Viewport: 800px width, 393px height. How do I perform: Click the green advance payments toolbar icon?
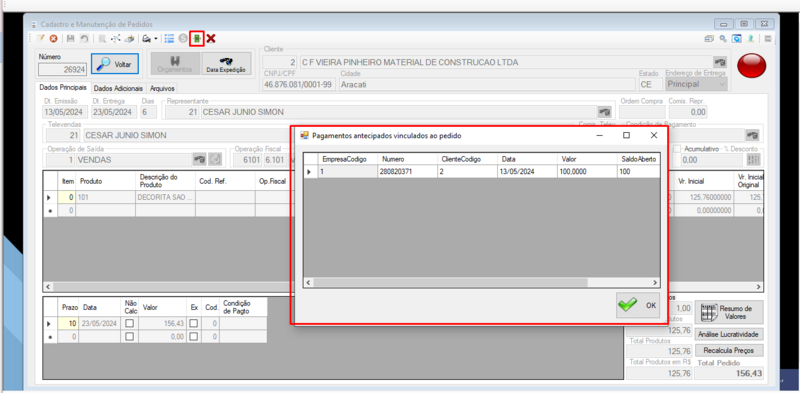pos(197,38)
